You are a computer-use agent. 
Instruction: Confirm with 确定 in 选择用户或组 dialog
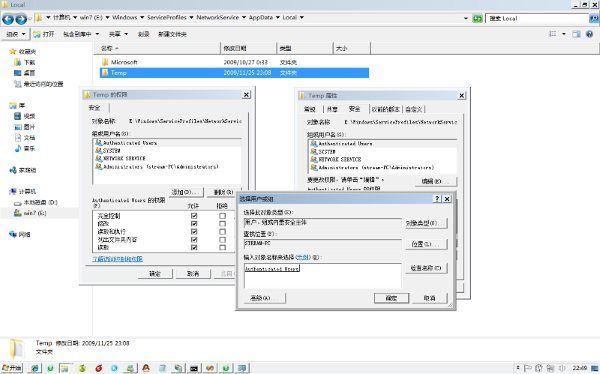(x=391, y=298)
